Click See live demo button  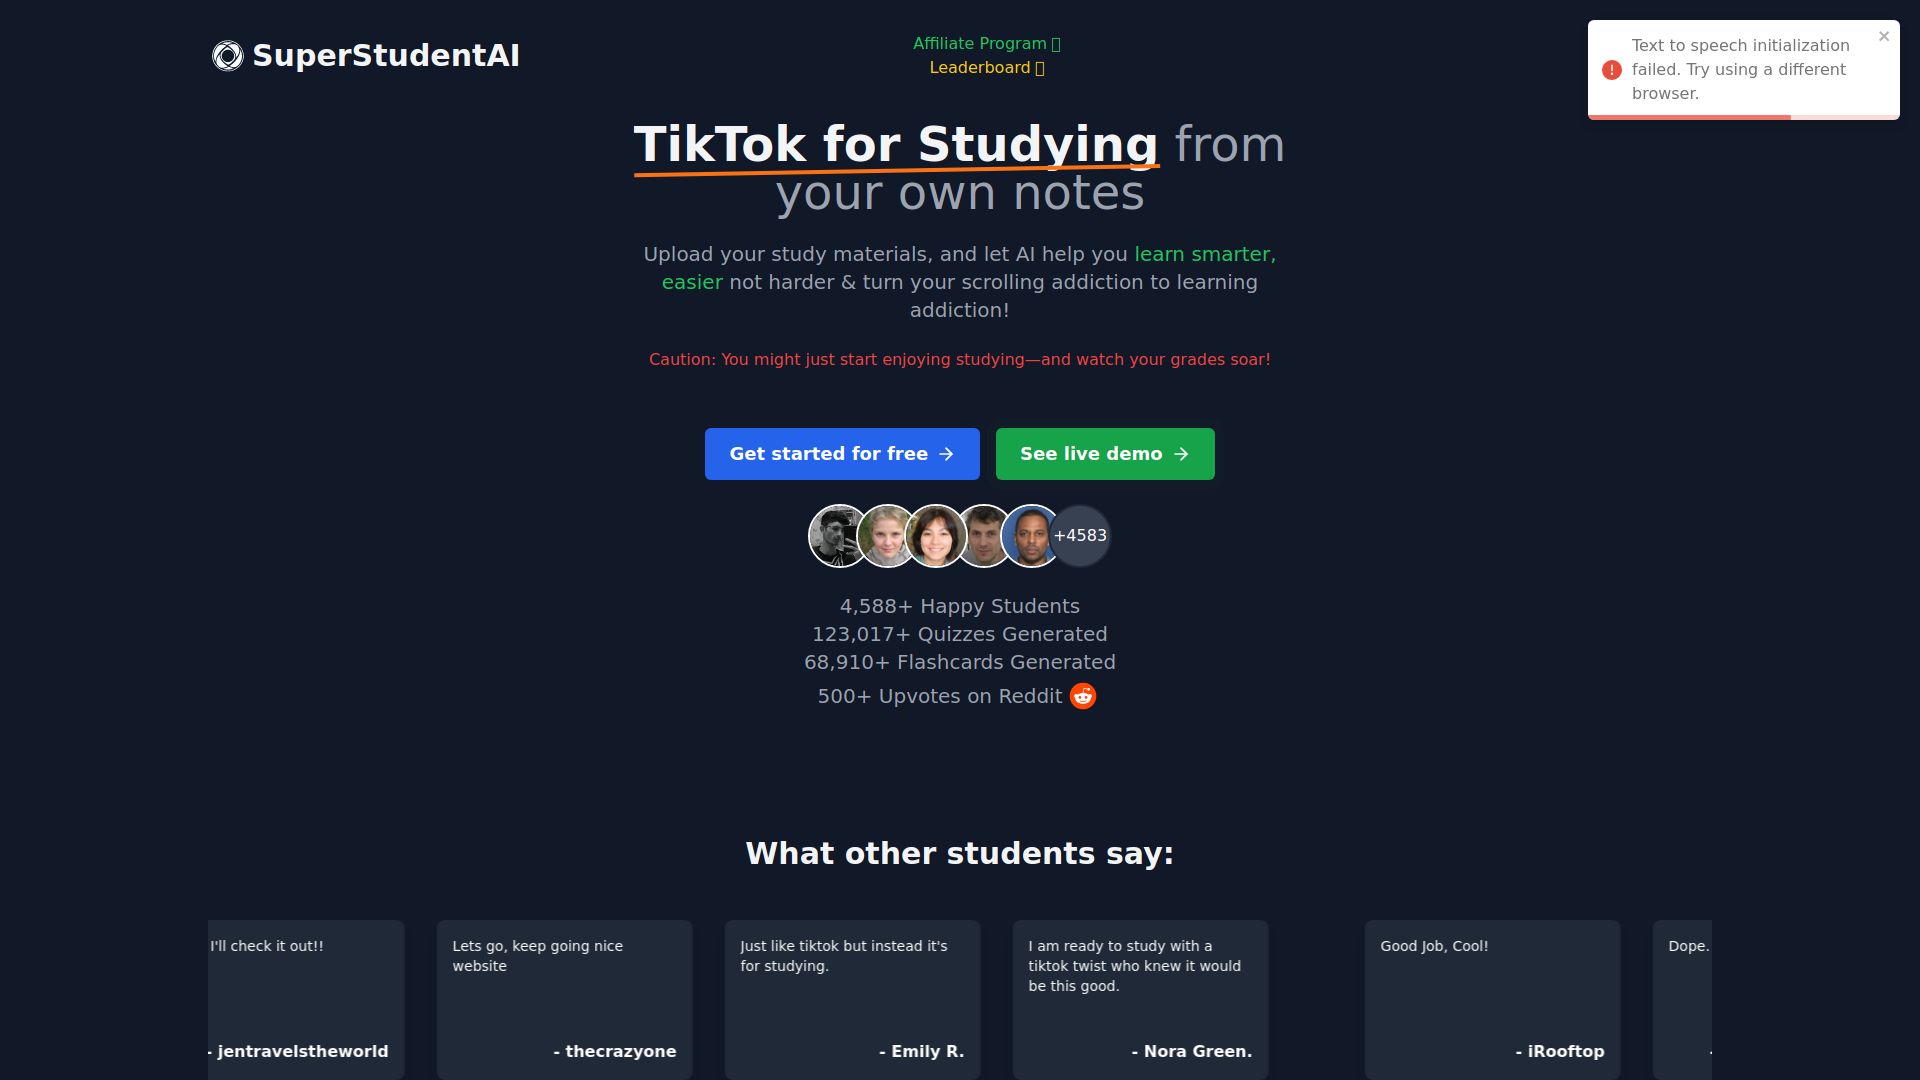click(1105, 454)
